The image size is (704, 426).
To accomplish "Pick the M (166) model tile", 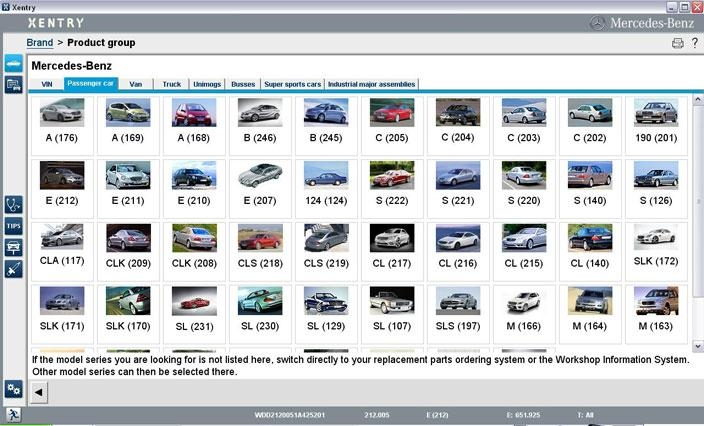I will 524,314.
